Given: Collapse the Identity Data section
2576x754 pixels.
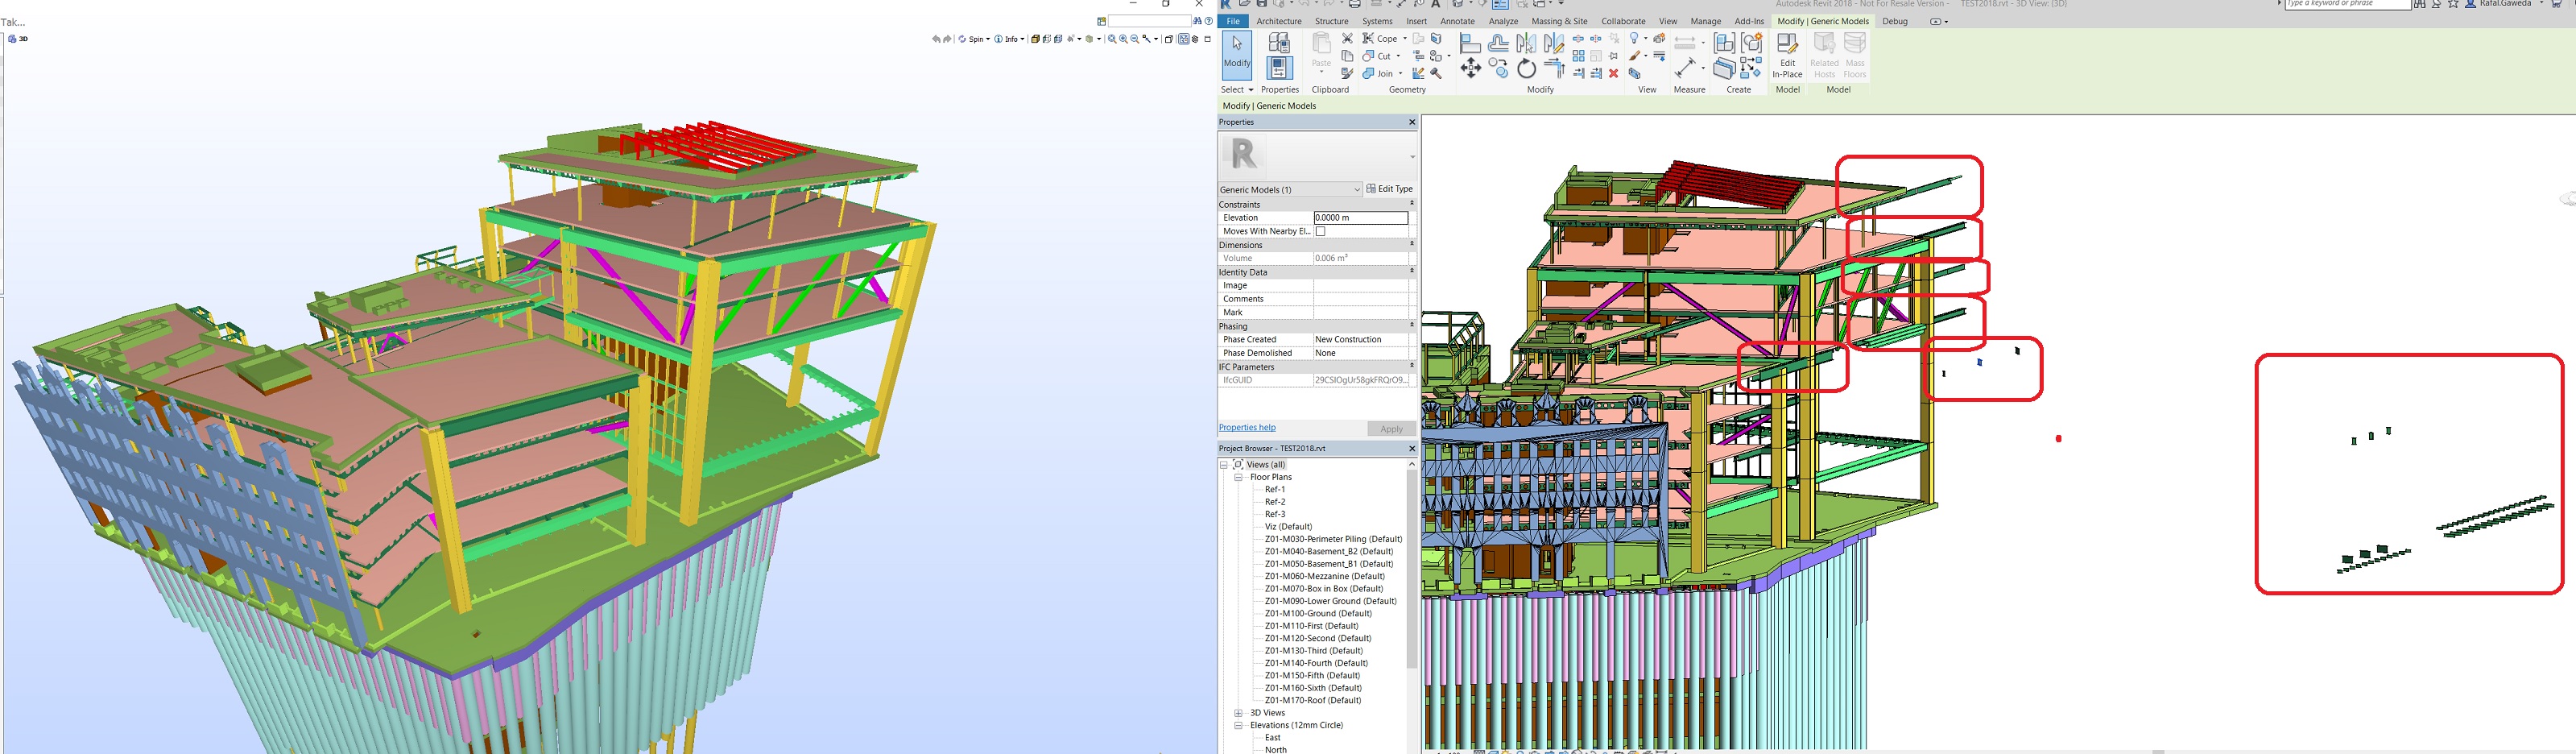Looking at the screenshot, I should click(1411, 272).
